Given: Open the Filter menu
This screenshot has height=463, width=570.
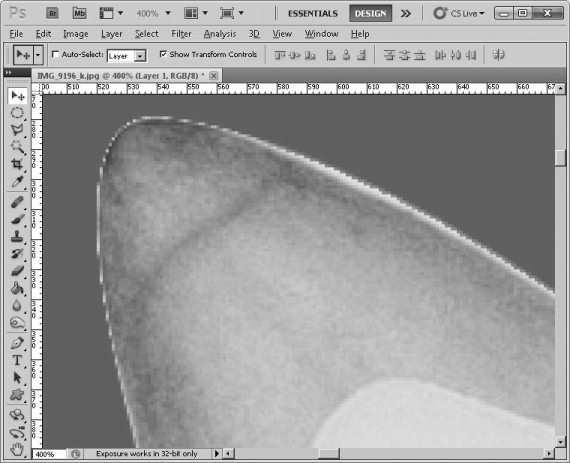Looking at the screenshot, I should pyautogui.click(x=181, y=34).
